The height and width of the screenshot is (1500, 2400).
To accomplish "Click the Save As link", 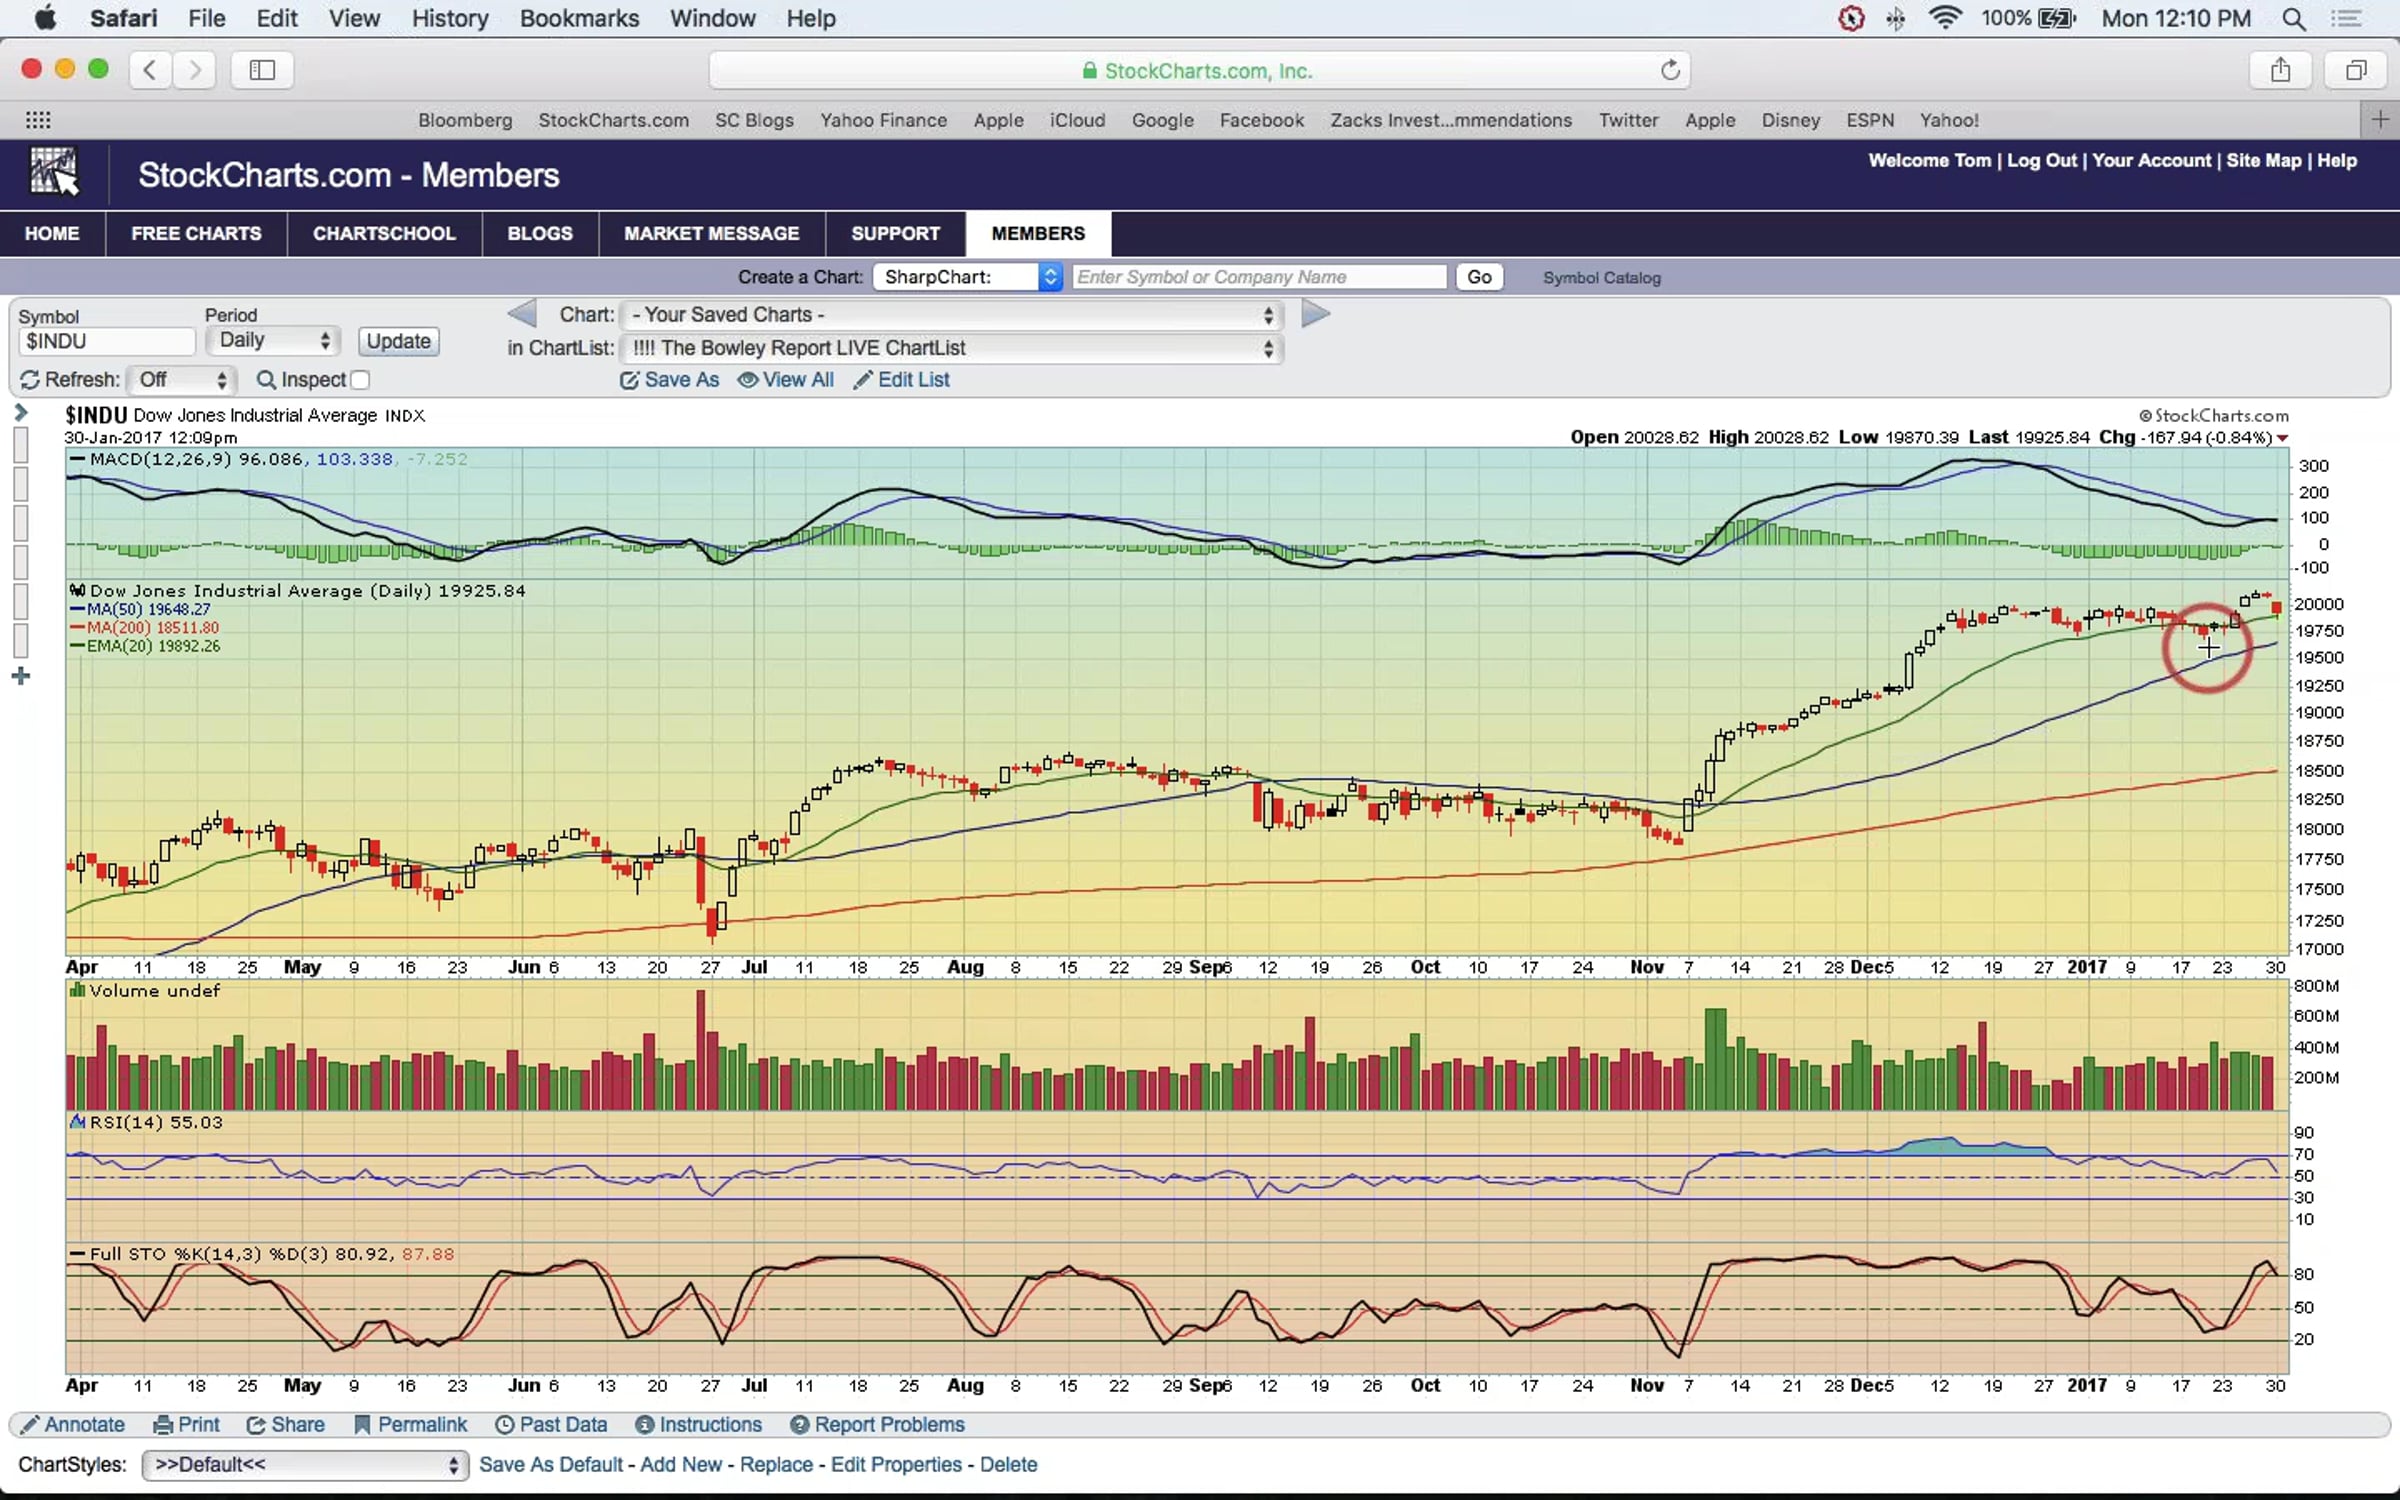I will [669, 380].
